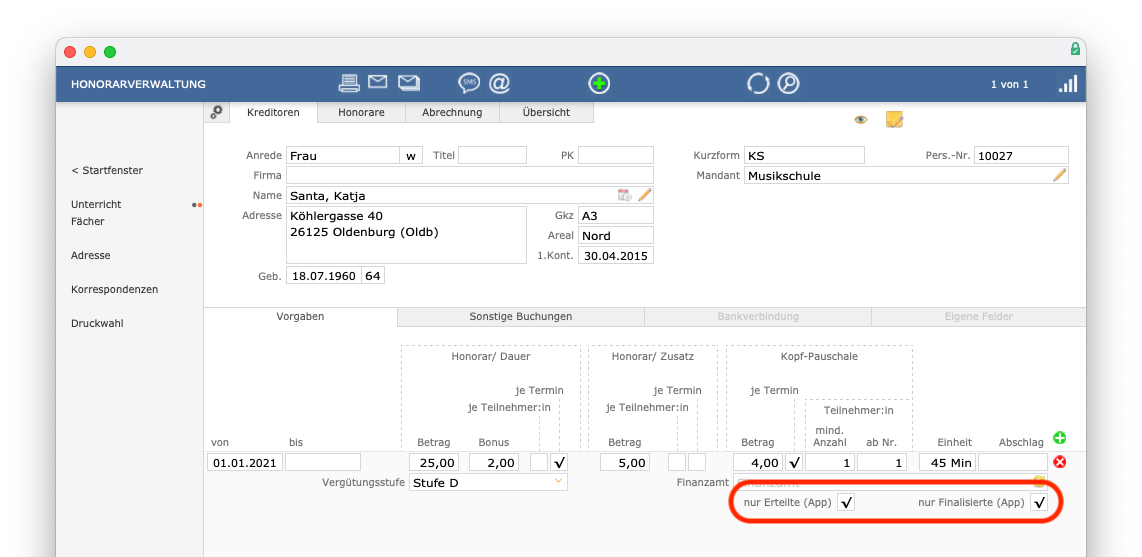Click the Adresse text area
This screenshot has width=1142, height=557.
point(406,234)
